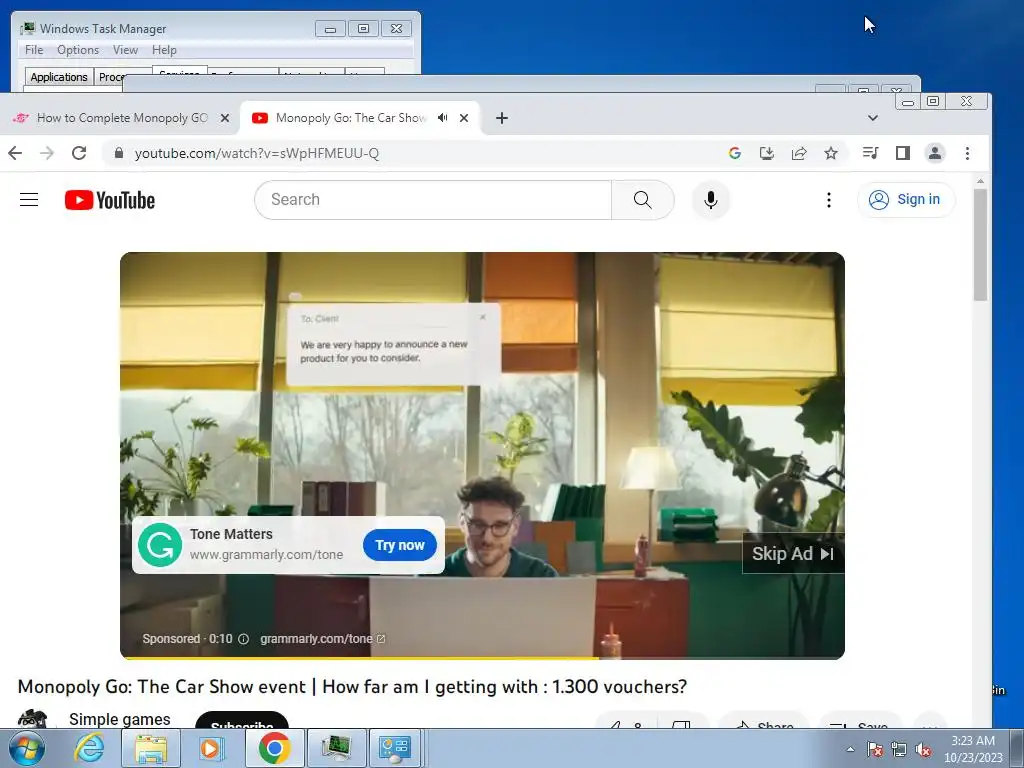This screenshot has width=1024, height=768.
Task: Click the Google icon in the address bar
Action: tap(735, 153)
